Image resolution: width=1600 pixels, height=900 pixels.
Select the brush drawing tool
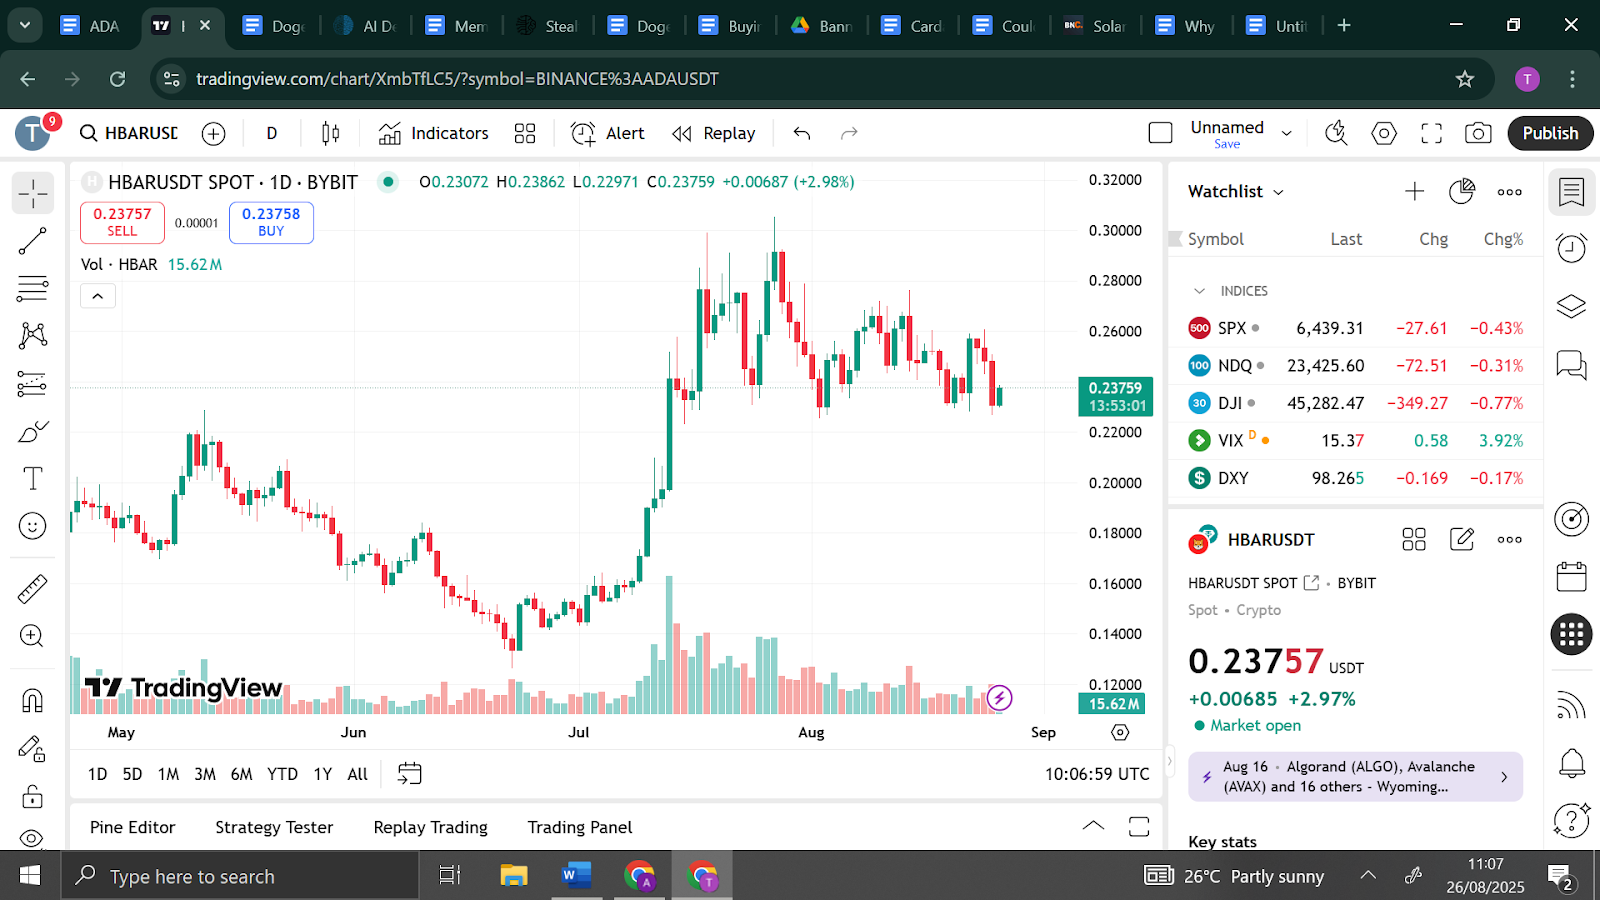point(33,431)
